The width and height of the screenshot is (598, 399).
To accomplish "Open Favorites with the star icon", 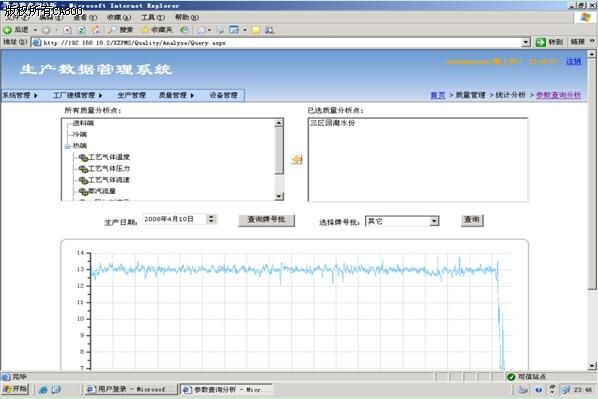I will (x=145, y=30).
